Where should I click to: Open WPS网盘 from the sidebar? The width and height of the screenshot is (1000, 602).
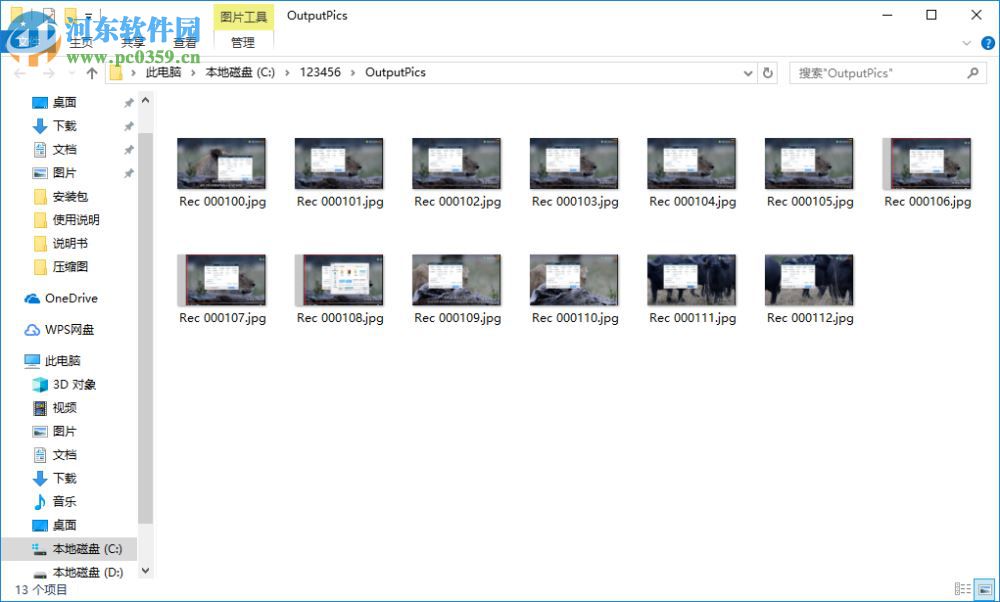68,328
